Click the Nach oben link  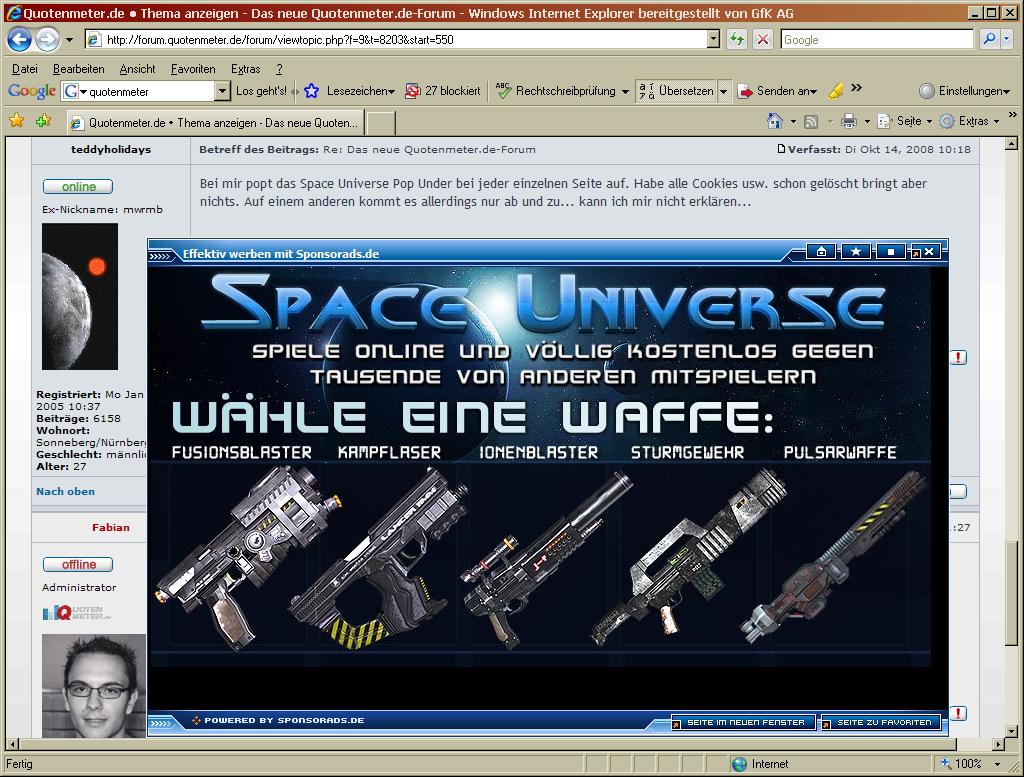[65, 491]
